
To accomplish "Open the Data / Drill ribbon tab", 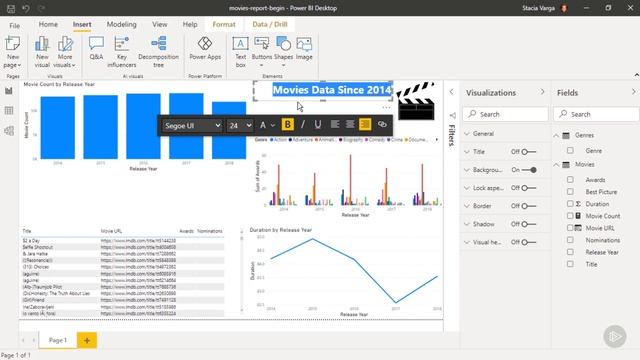I will [270, 24].
